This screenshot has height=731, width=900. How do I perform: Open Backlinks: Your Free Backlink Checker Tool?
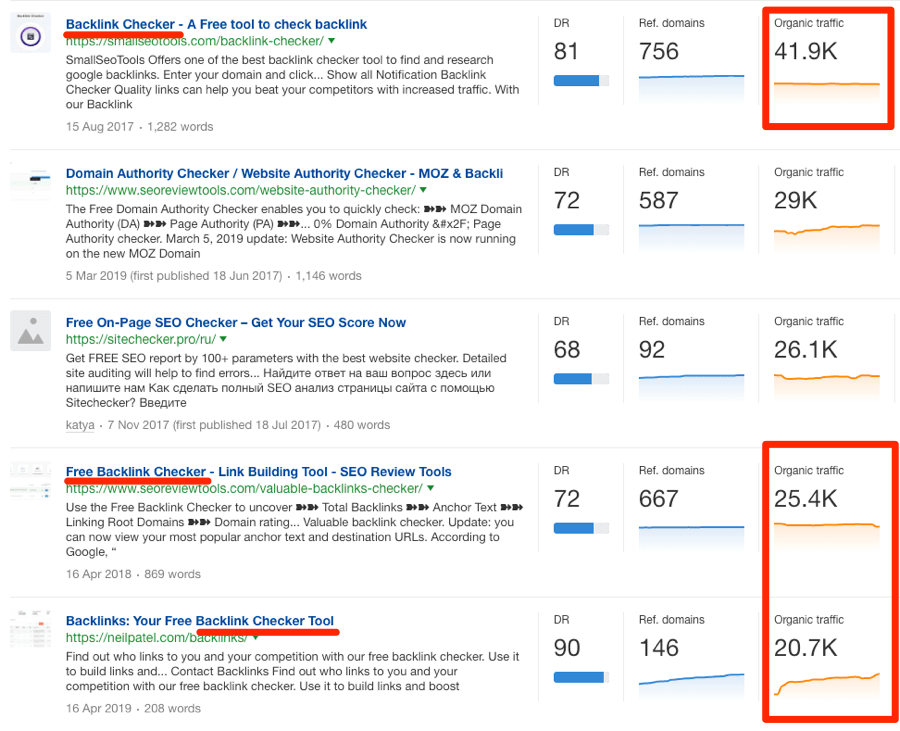200,621
